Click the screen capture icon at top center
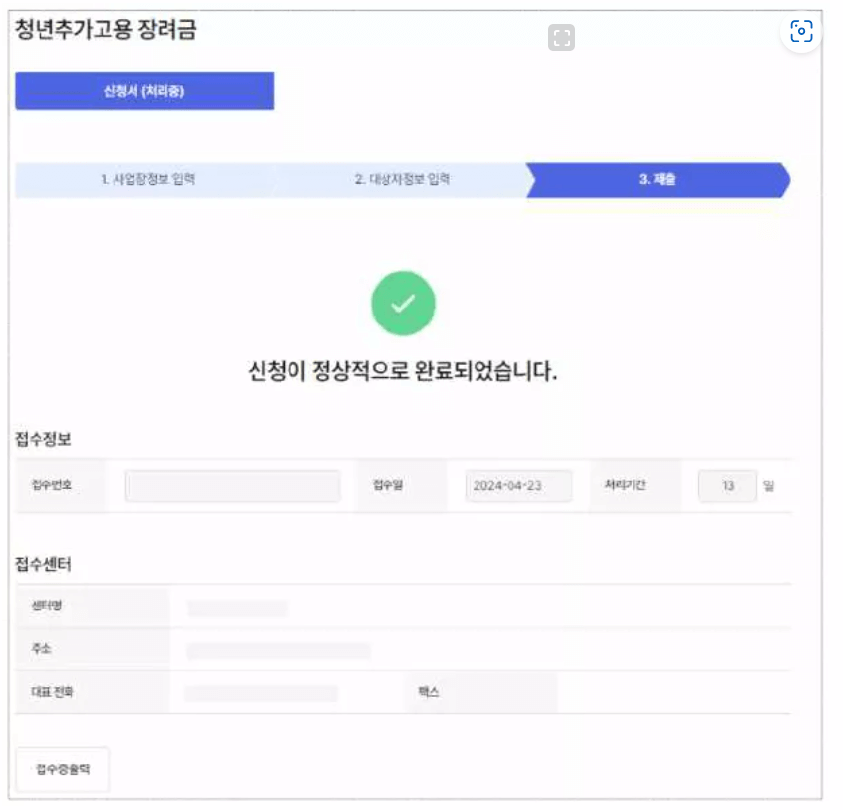Viewport: 843px width, 810px height. point(562,37)
